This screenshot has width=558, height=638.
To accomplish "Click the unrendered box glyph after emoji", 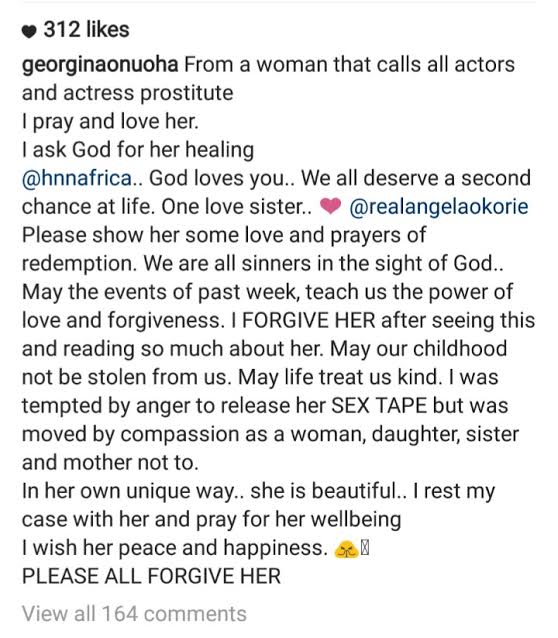I will [365, 549].
